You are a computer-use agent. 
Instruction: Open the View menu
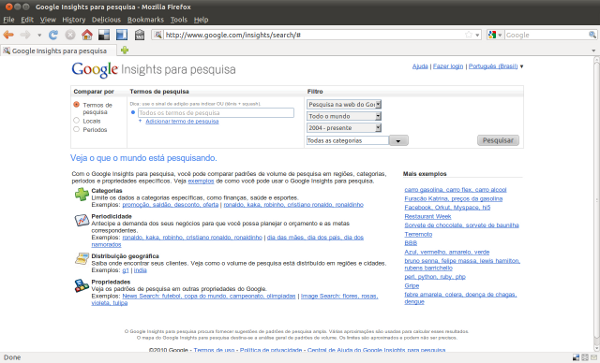coord(48,20)
